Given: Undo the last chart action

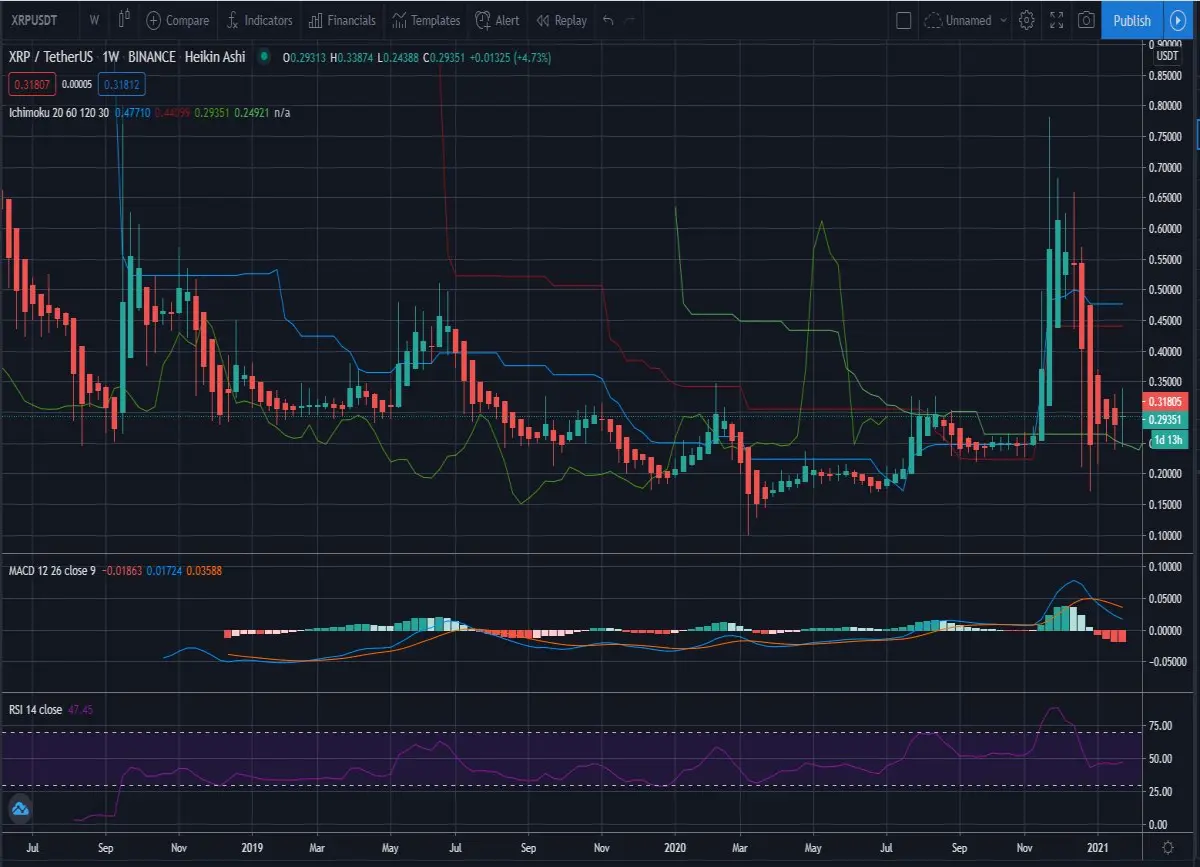Looking at the screenshot, I should pos(608,20).
